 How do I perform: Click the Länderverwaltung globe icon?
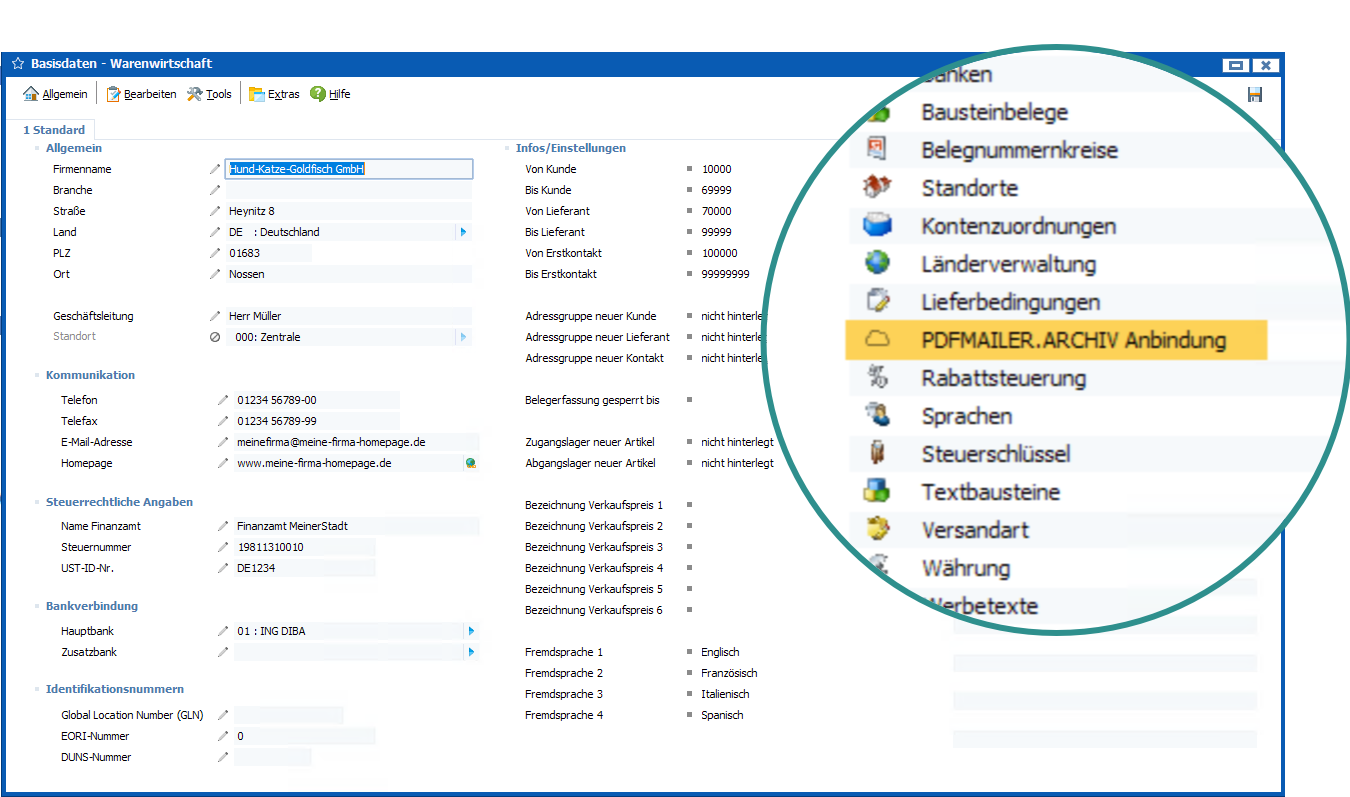pos(877,264)
